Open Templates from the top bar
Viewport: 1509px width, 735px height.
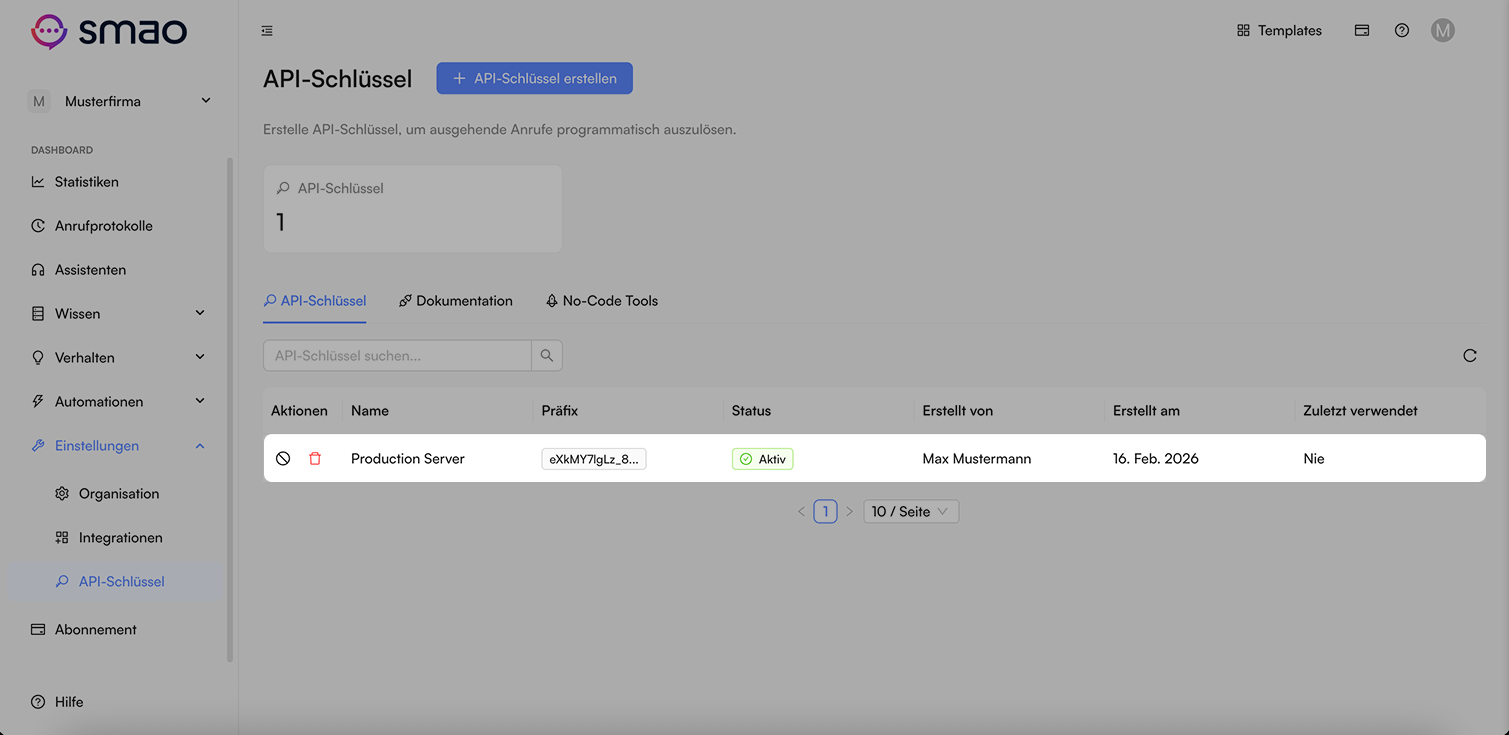pyautogui.click(x=1279, y=30)
